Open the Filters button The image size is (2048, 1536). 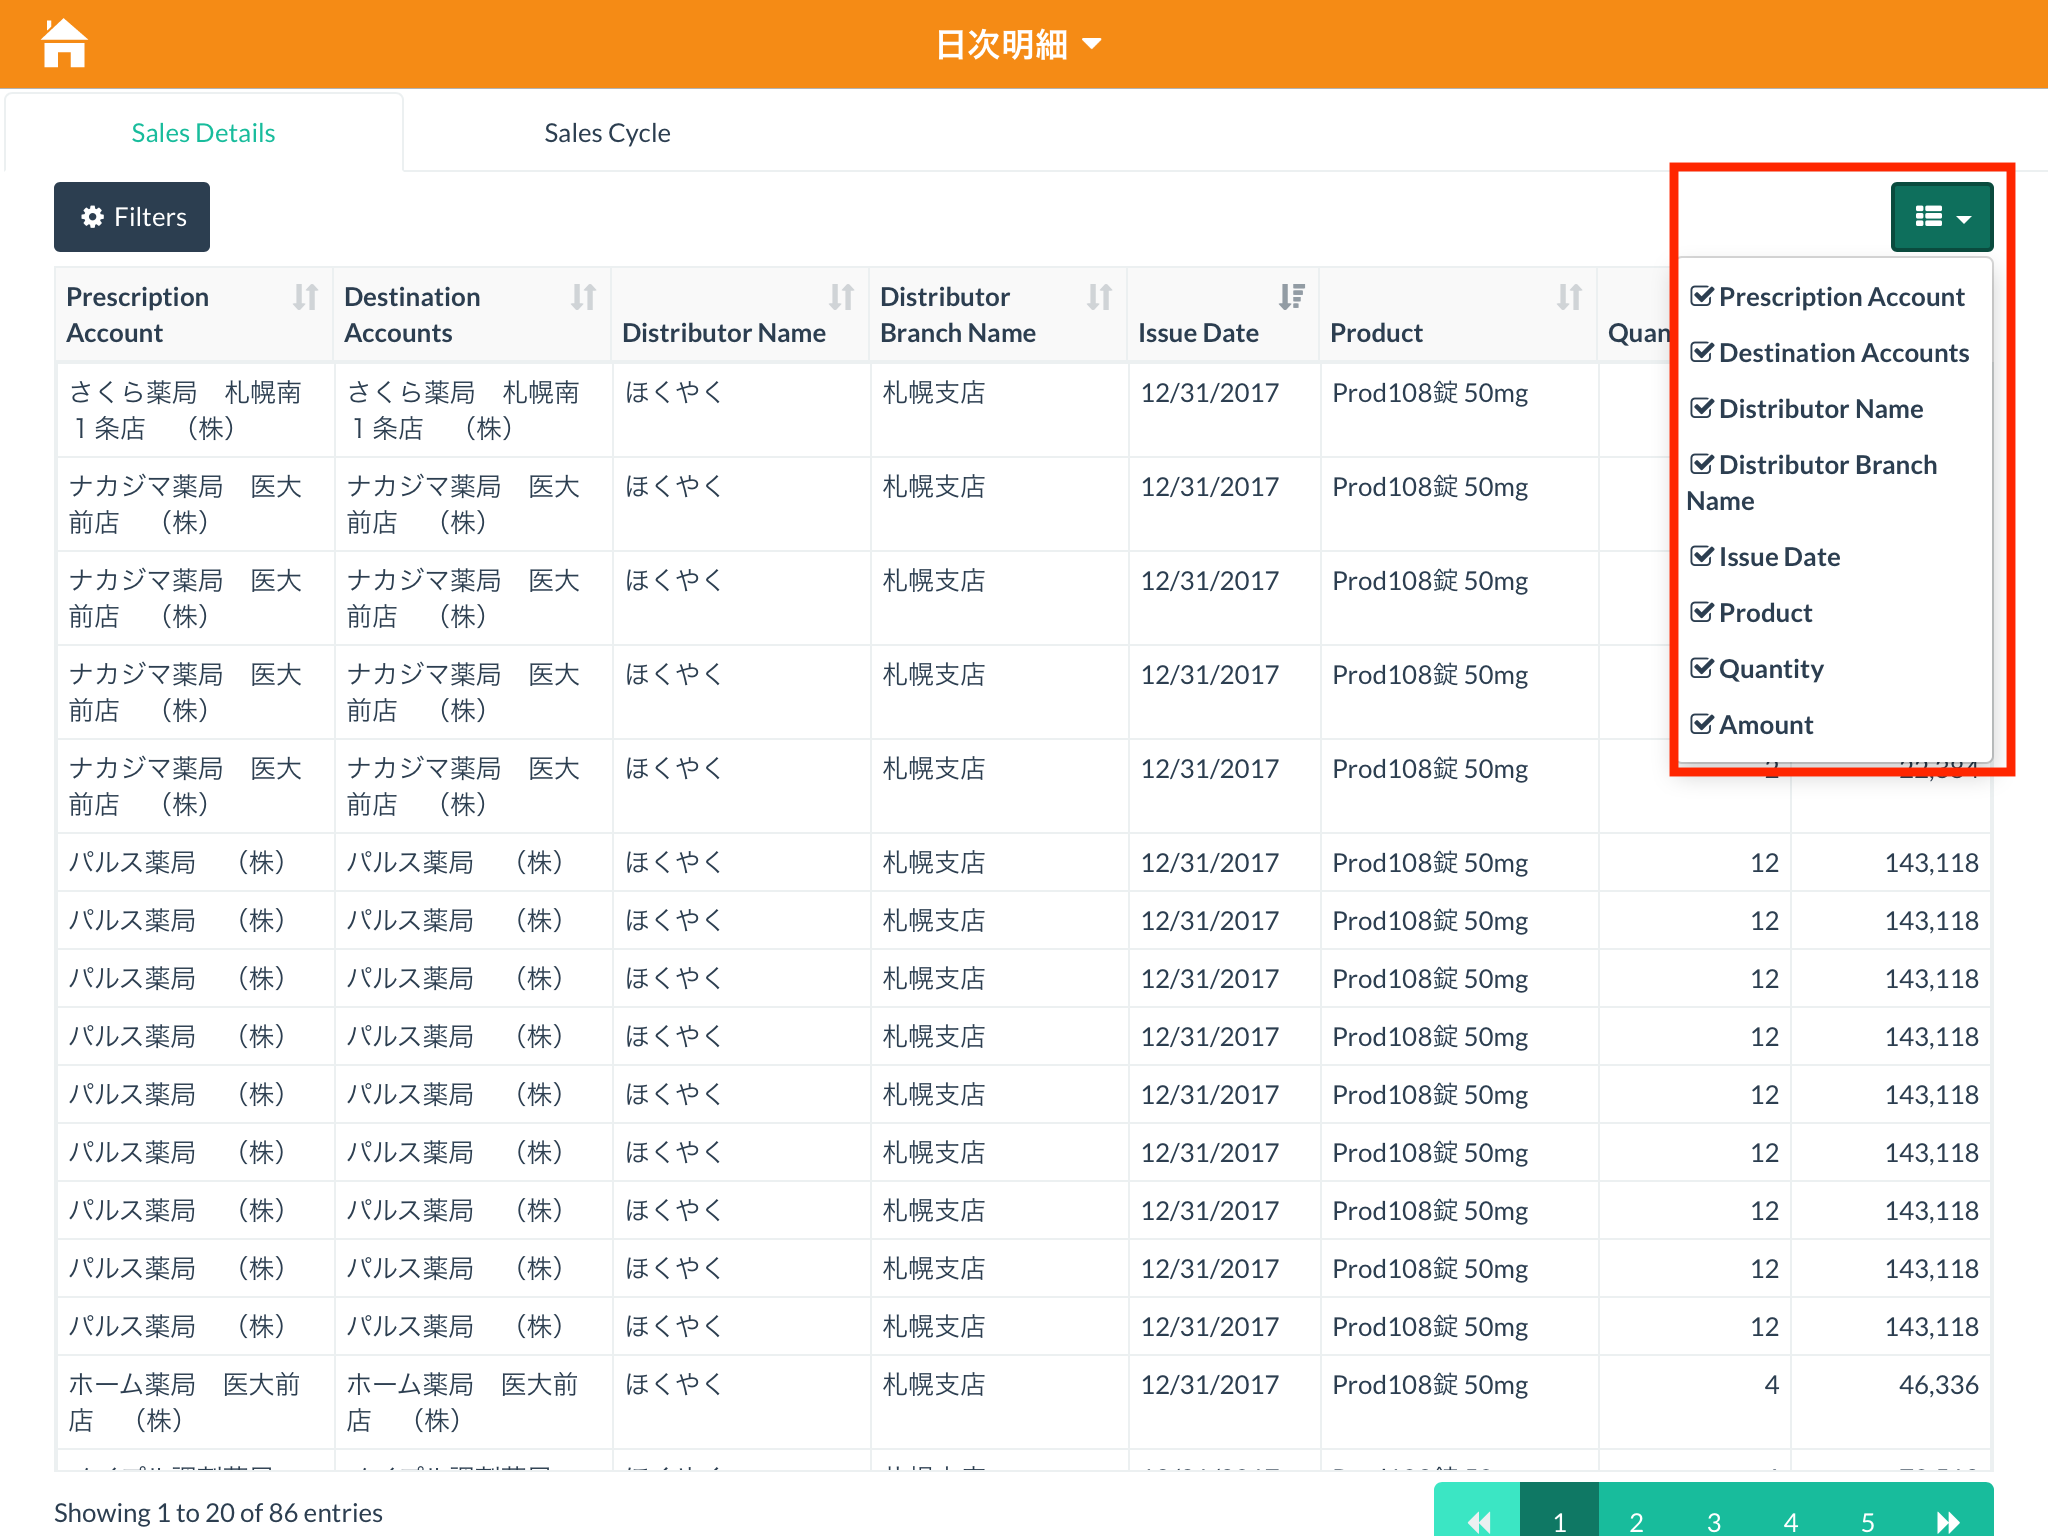[132, 217]
